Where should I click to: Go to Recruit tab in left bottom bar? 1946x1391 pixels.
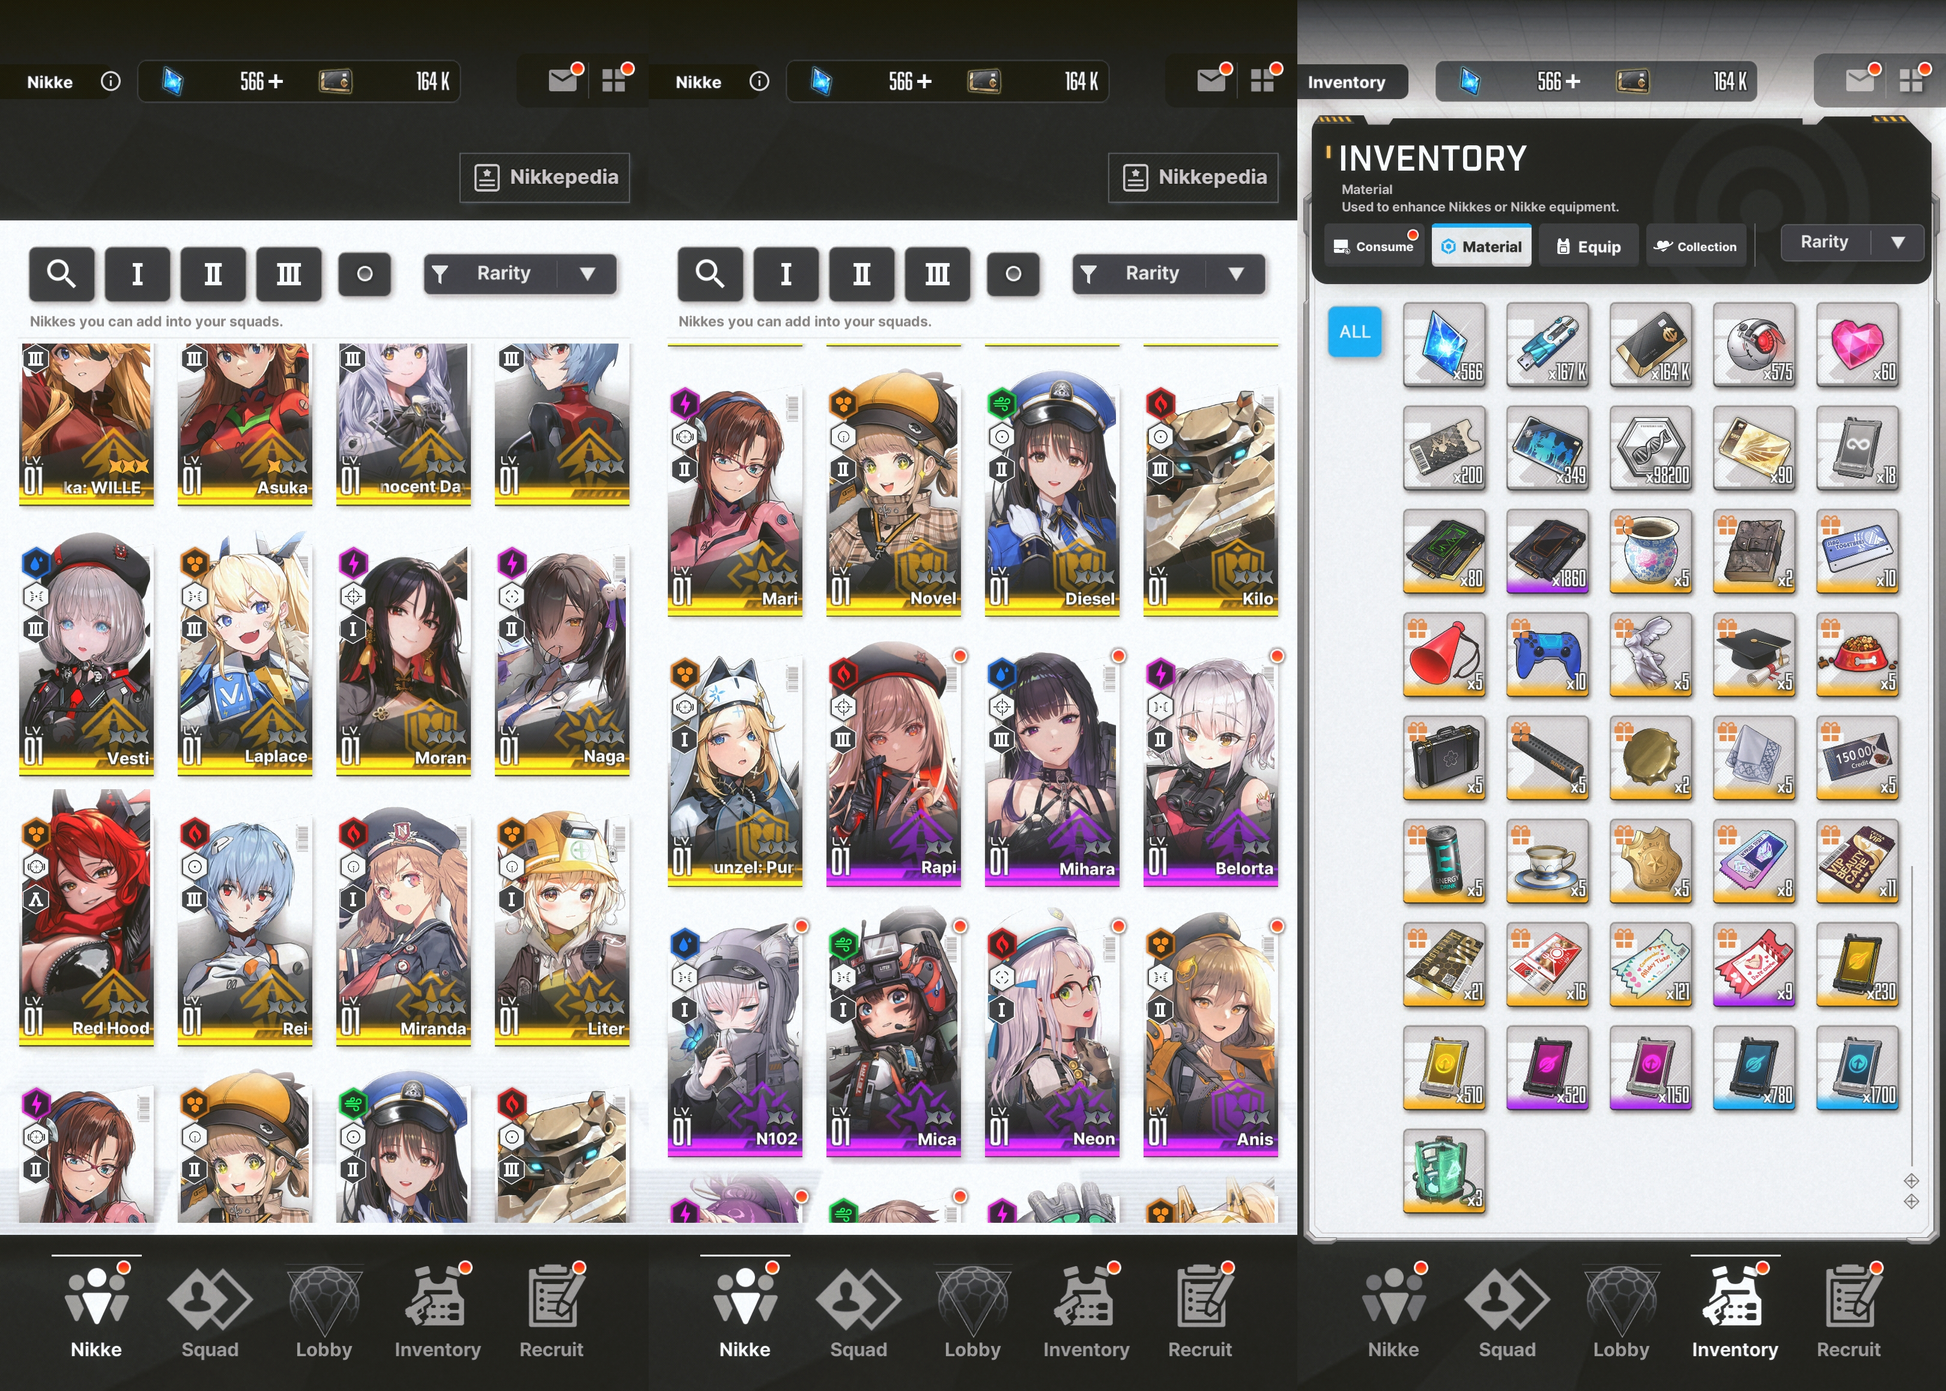[551, 1313]
